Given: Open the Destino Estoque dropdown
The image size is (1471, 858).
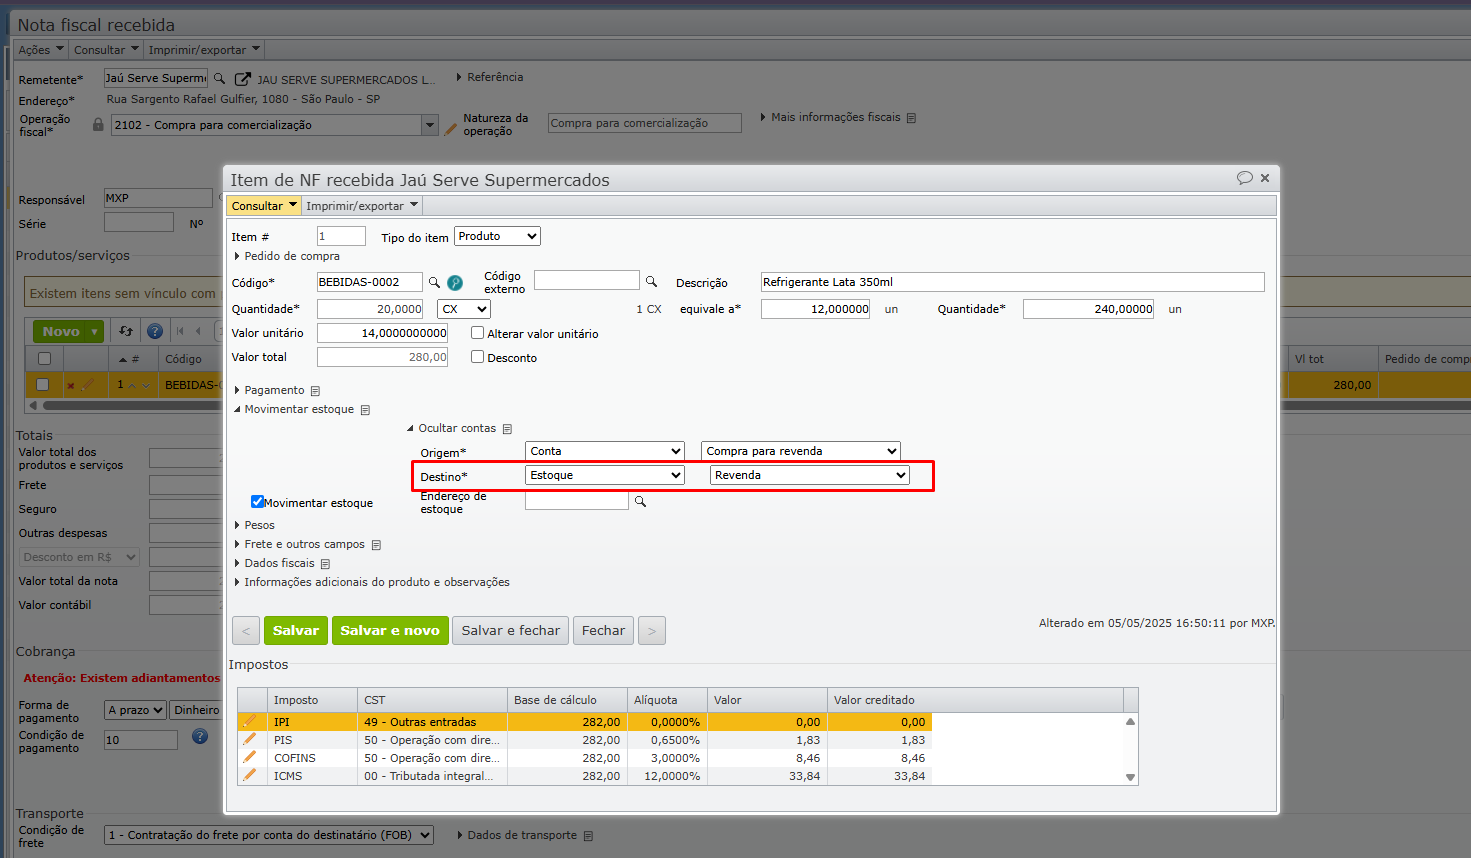Looking at the screenshot, I should pos(605,476).
